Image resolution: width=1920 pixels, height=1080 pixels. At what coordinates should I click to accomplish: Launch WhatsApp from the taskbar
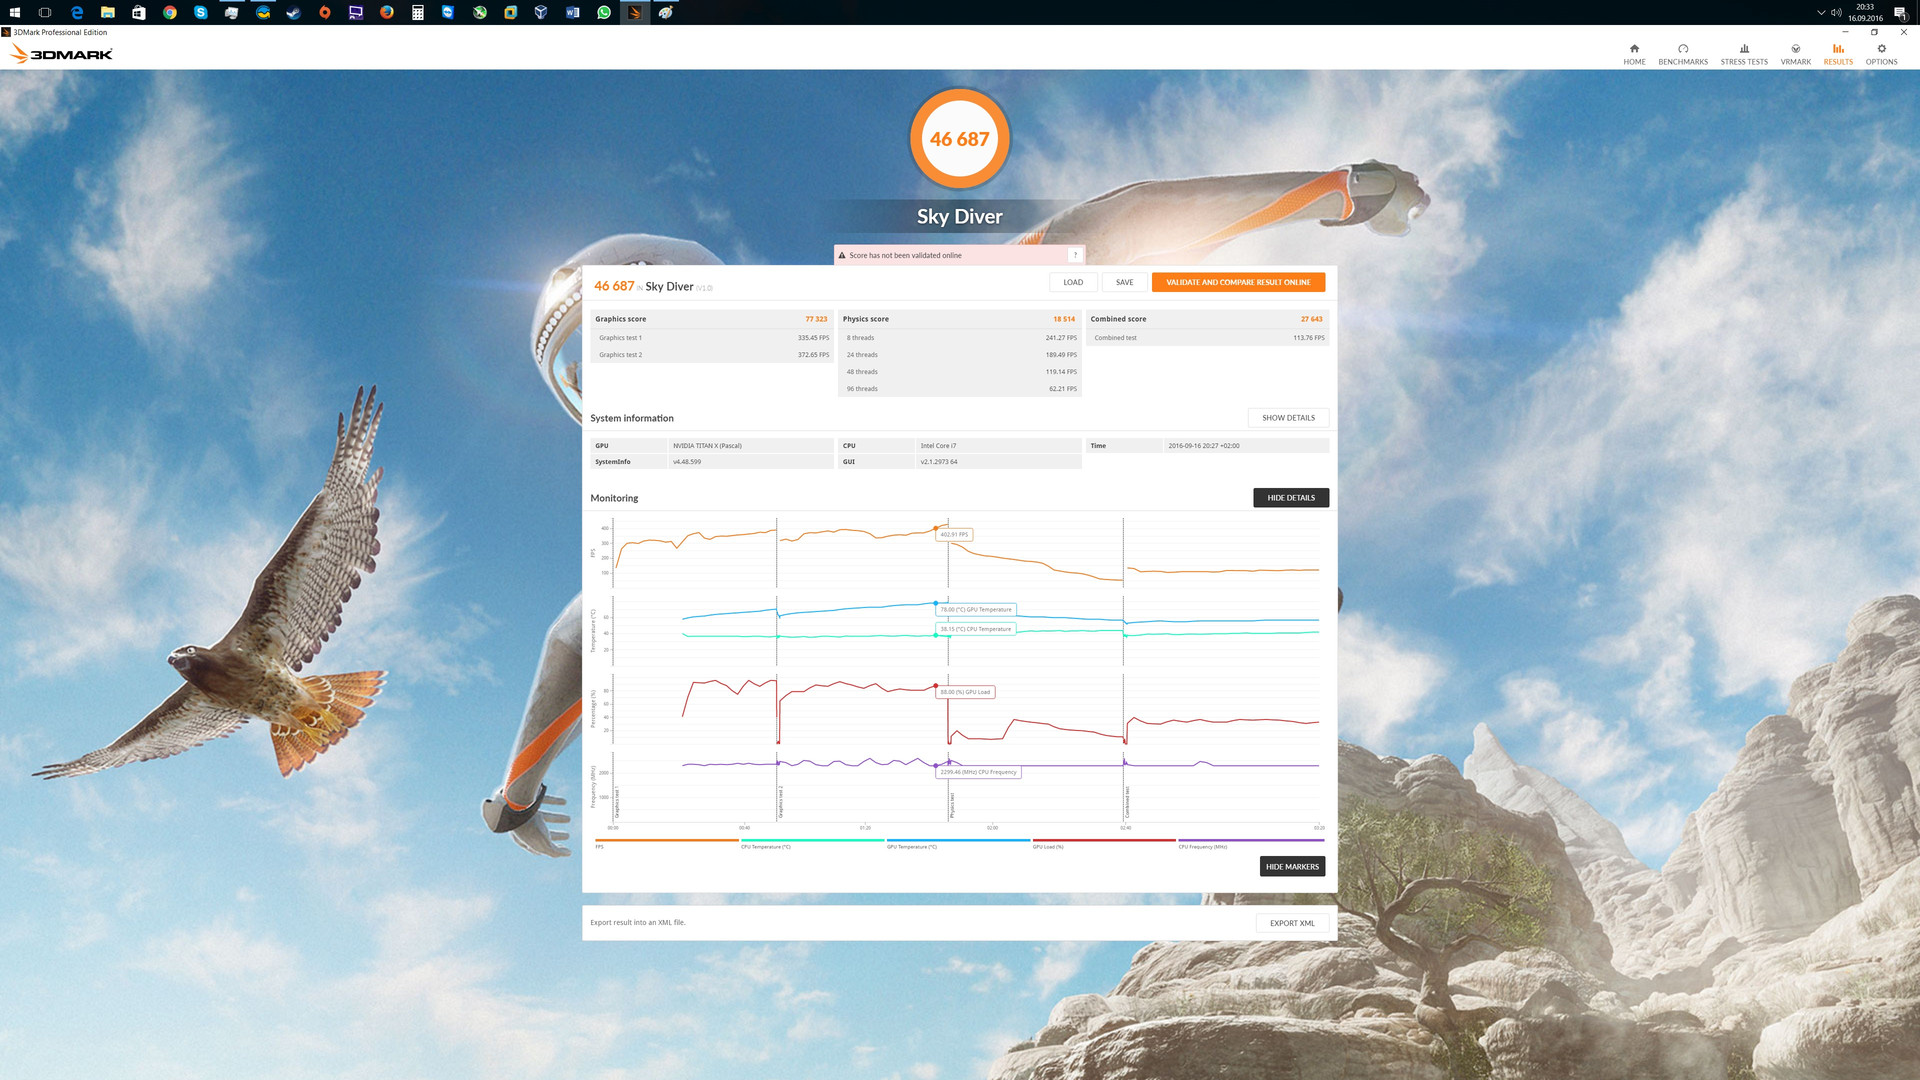pos(604,12)
